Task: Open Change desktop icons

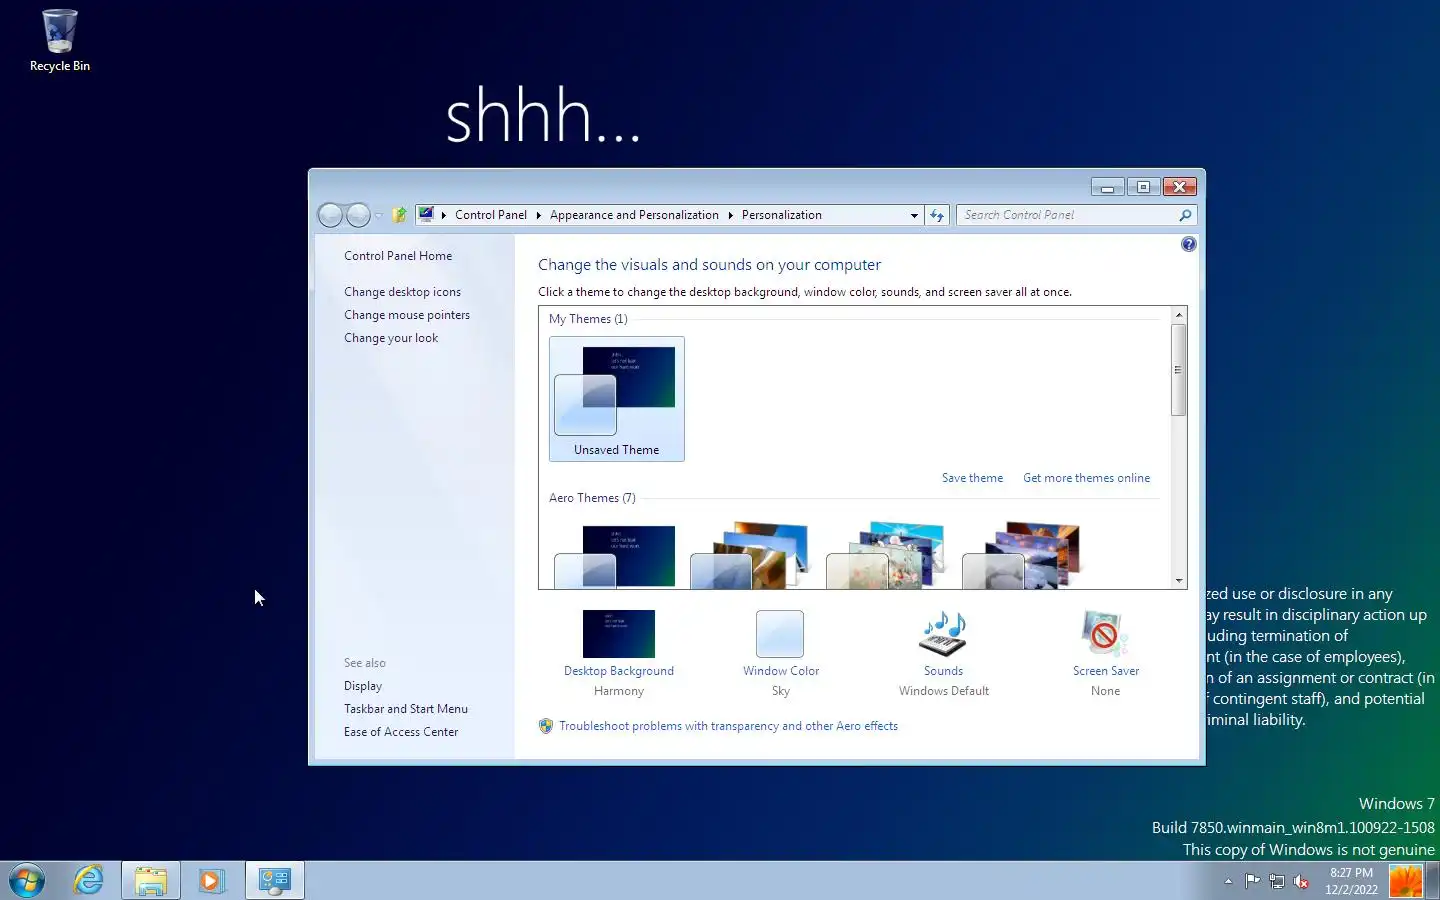Action: pos(402,292)
